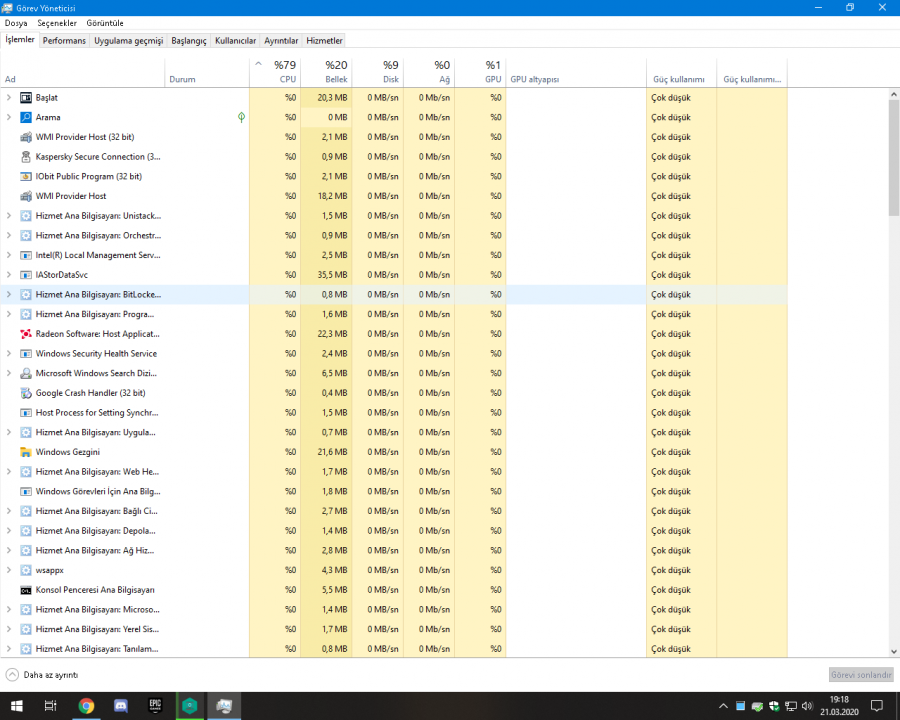Launch Epic Games from the taskbar
900x720 pixels.
coord(155,706)
